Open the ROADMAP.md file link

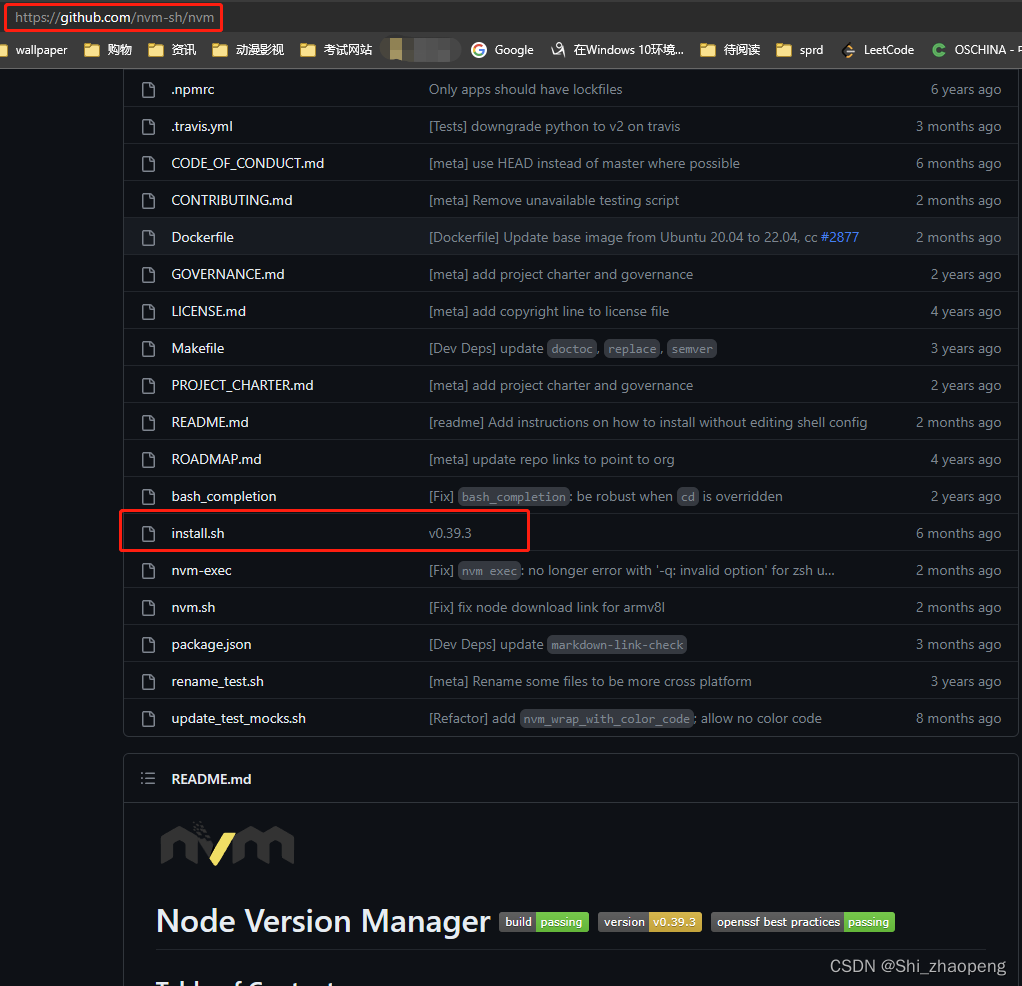[216, 459]
